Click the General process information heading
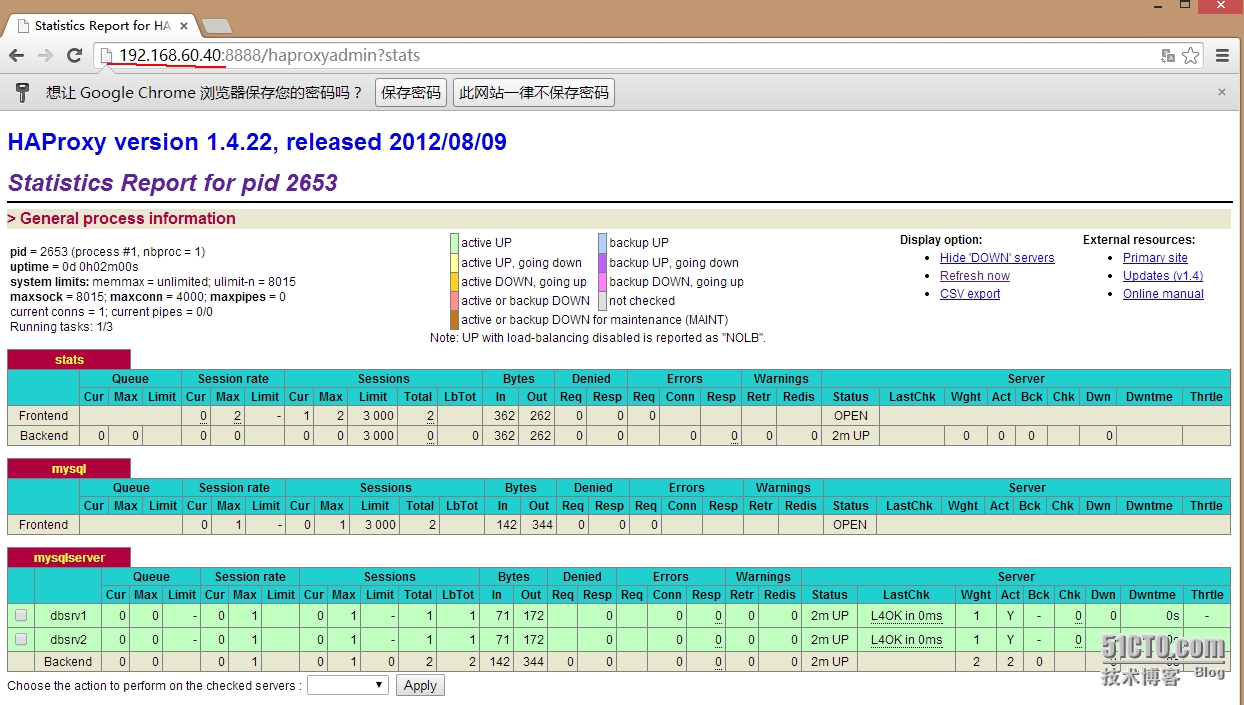Viewport: 1244px width, 705px height. coord(128,219)
